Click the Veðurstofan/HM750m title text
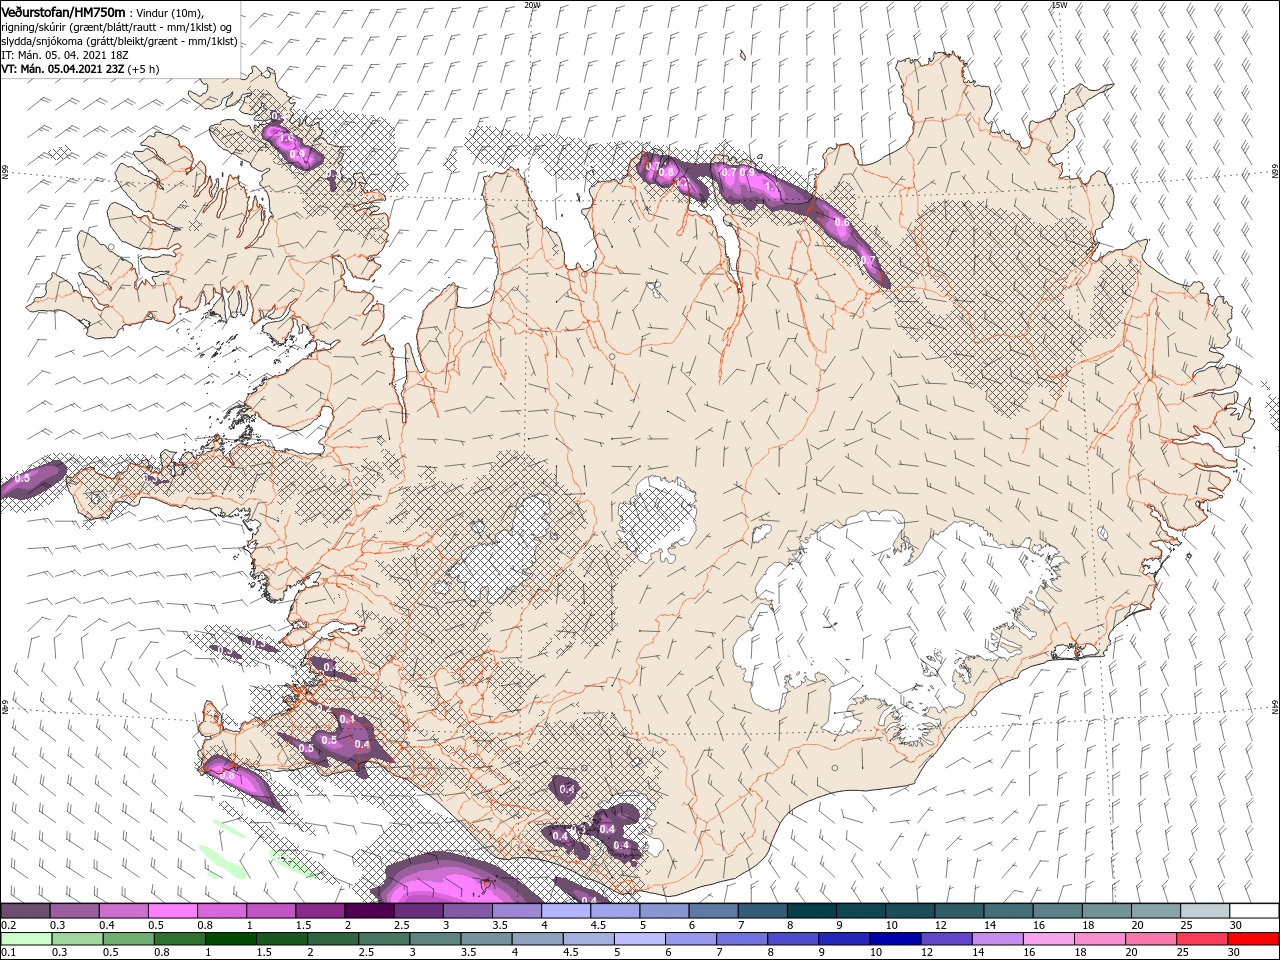 pyautogui.click(x=64, y=11)
